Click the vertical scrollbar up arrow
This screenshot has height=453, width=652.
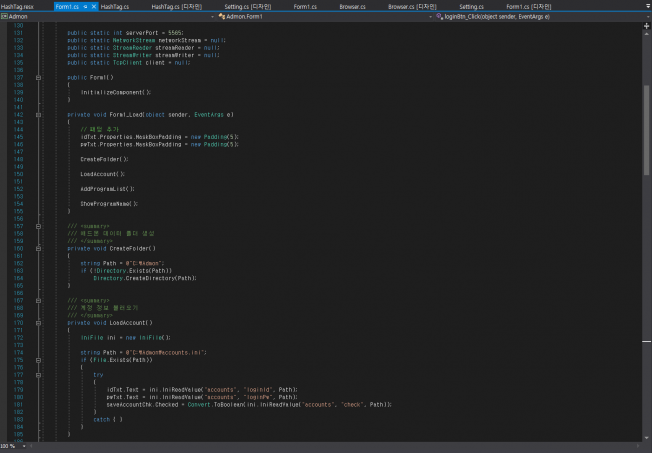(647, 34)
